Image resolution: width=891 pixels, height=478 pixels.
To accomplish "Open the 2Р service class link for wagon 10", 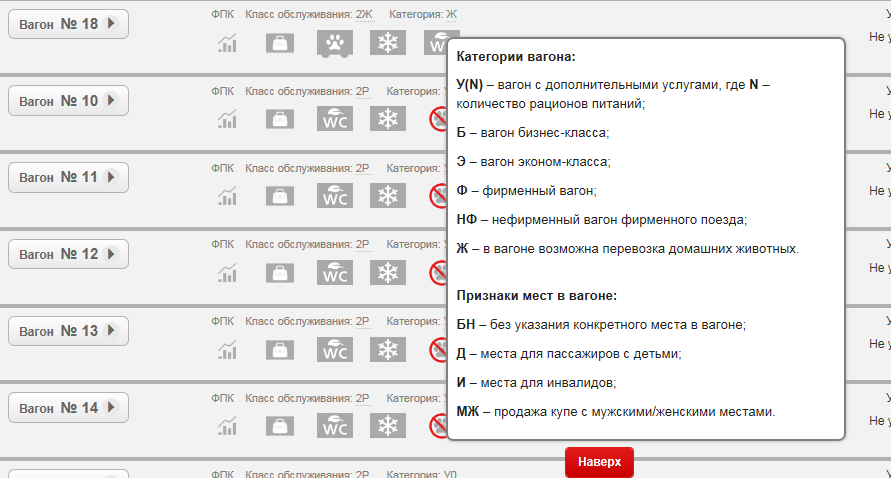I will 363,91.
